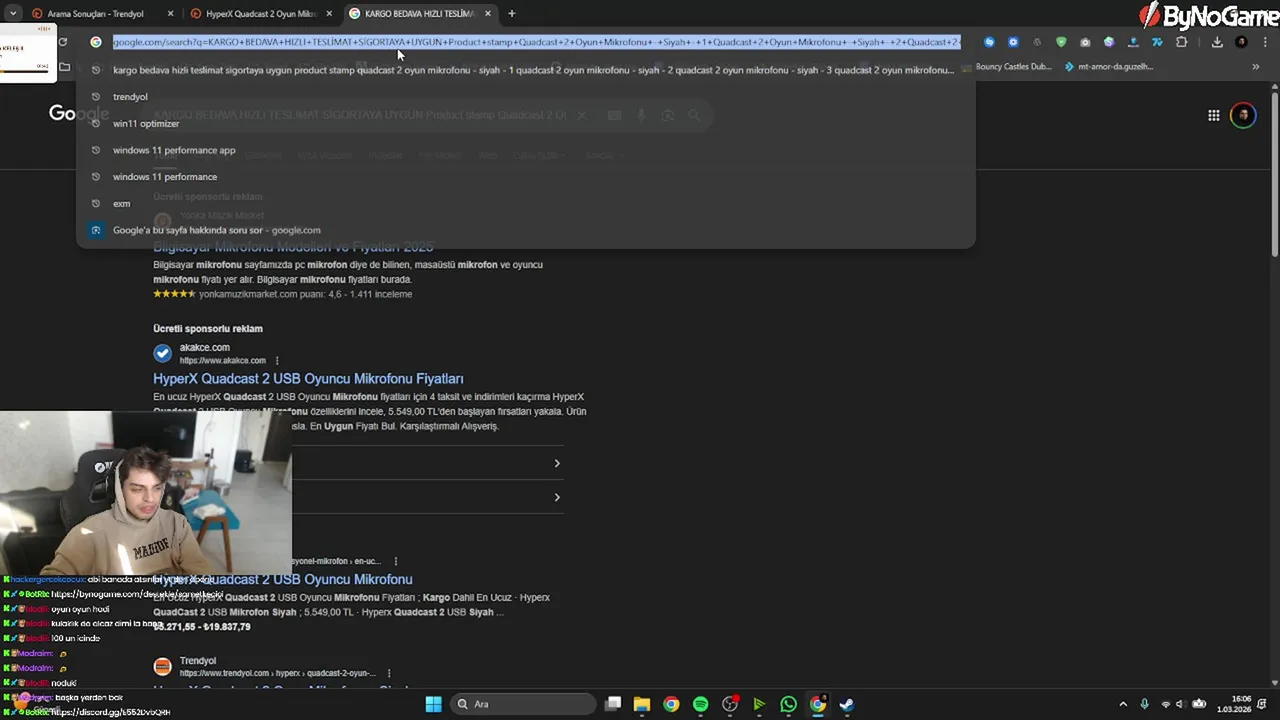
Task: Select 'windows 11 performance app' suggestion
Action: [525, 150]
